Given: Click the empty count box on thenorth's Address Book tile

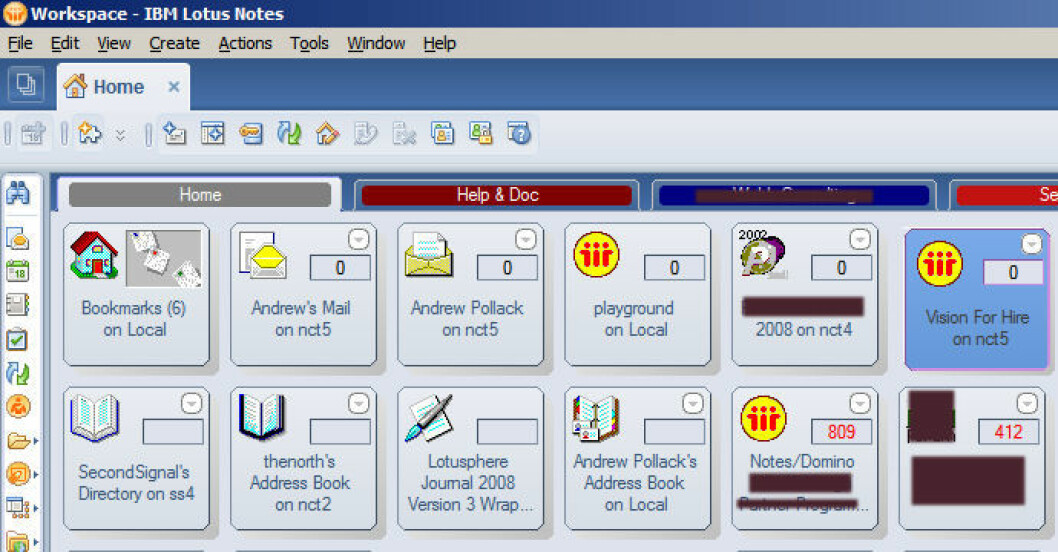Looking at the screenshot, I should (340, 432).
